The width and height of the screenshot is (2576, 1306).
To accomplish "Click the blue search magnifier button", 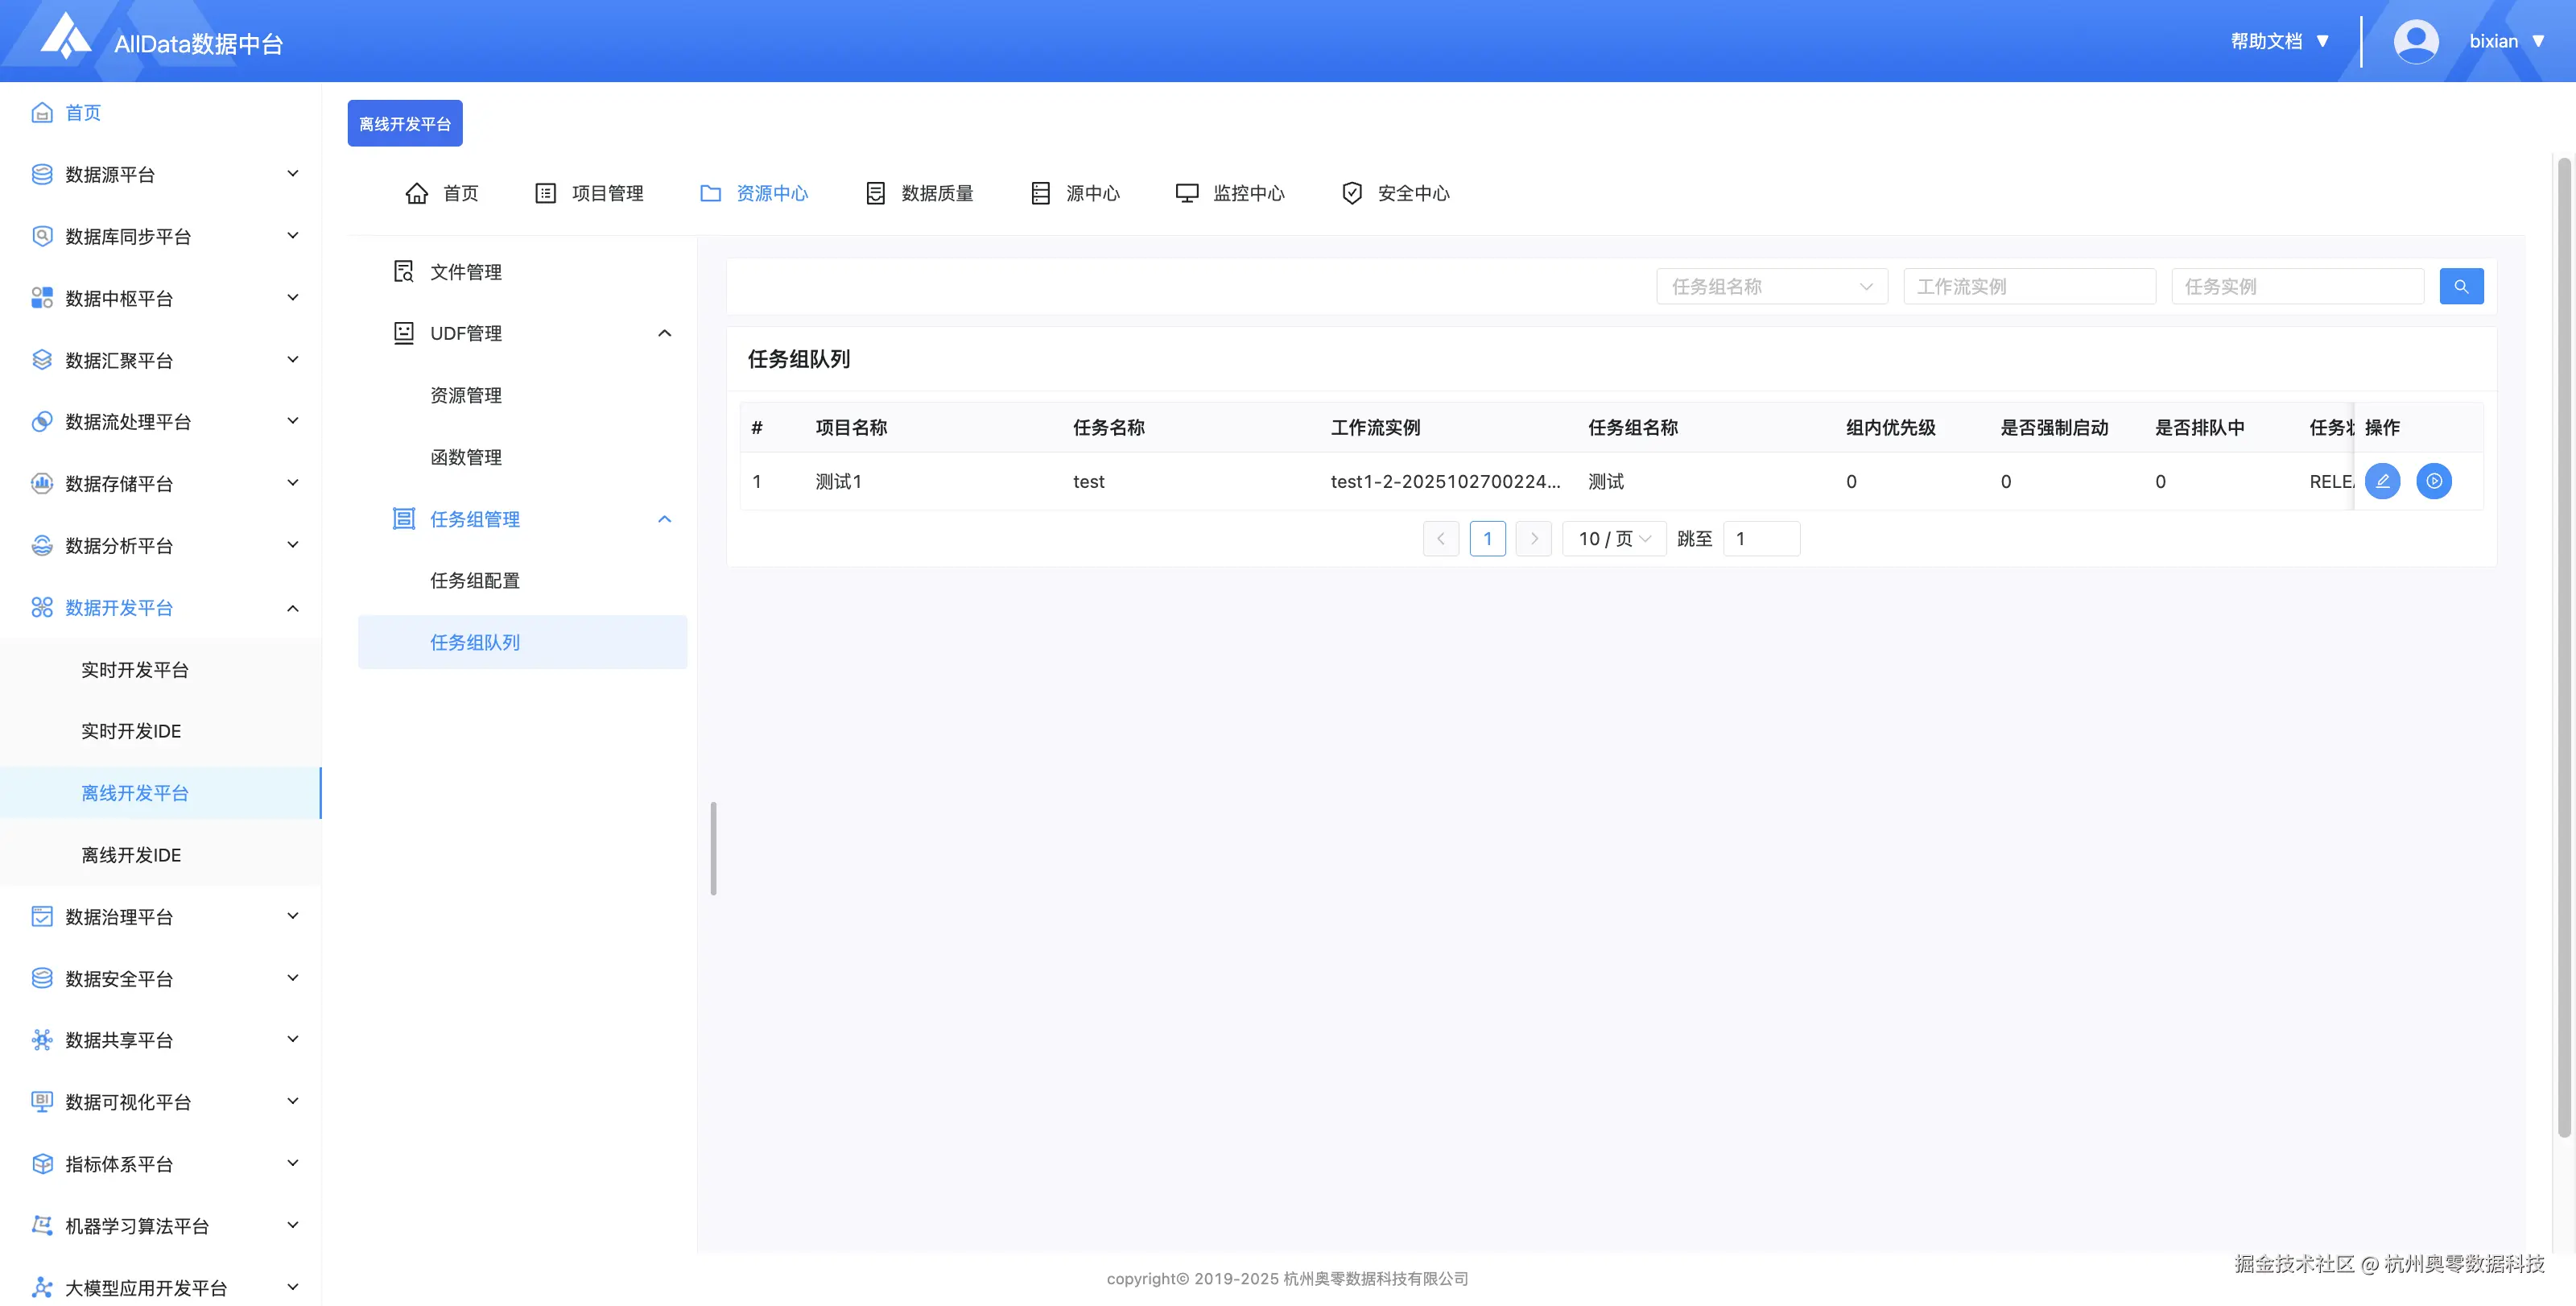I will 2460,287.
